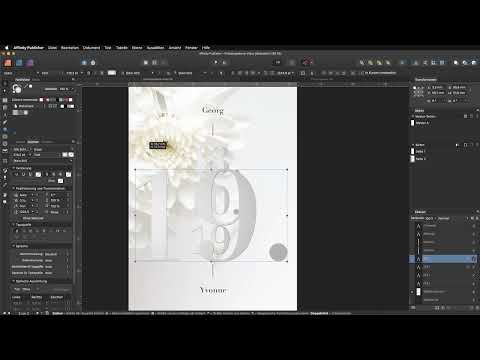Click the red-purple snapping magnet toolbar icon
Screen dimensions: 480x360
pos(307,62)
